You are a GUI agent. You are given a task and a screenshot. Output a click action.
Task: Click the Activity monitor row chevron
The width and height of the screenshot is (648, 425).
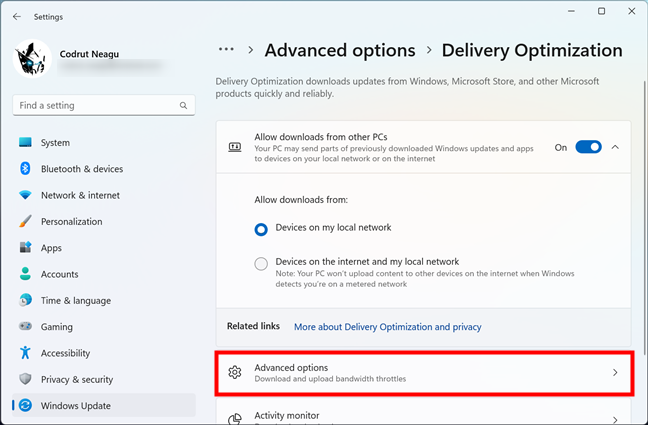point(615,420)
